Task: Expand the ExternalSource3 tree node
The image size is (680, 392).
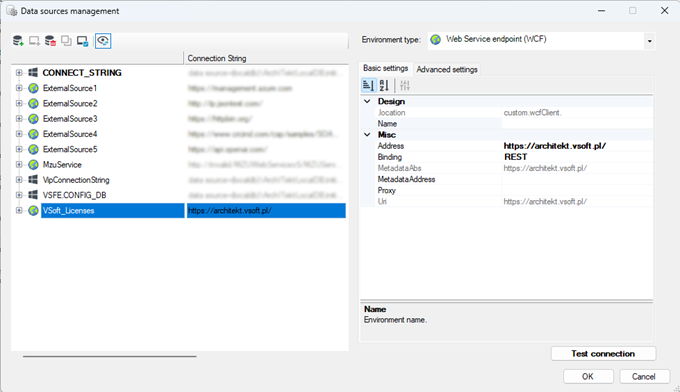Action: [19, 118]
